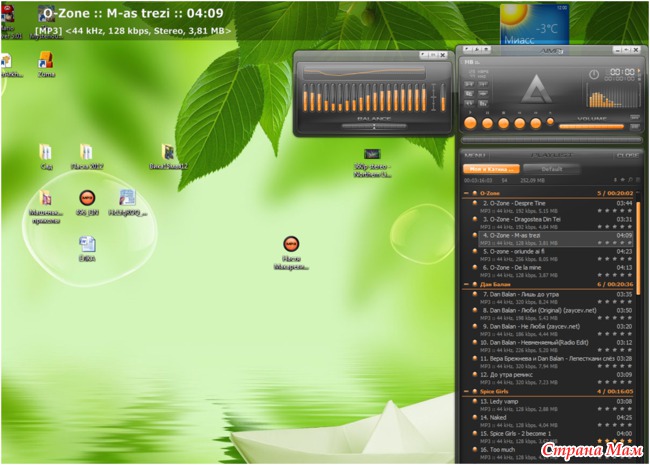Select track 13. Ledy vamp
This screenshot has width=650, height=465.
pyautogui.click(x=555, y=405)
